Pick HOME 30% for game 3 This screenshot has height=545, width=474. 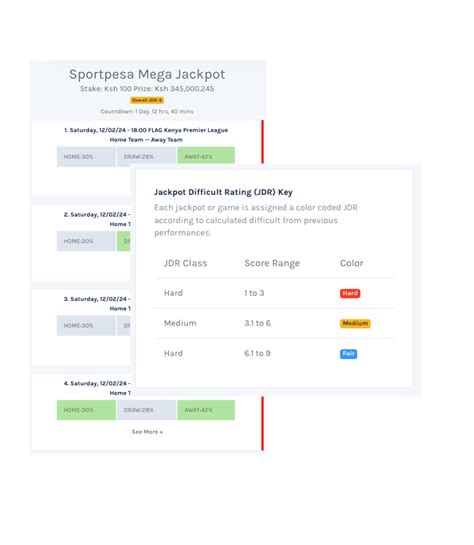click(86, 326)
